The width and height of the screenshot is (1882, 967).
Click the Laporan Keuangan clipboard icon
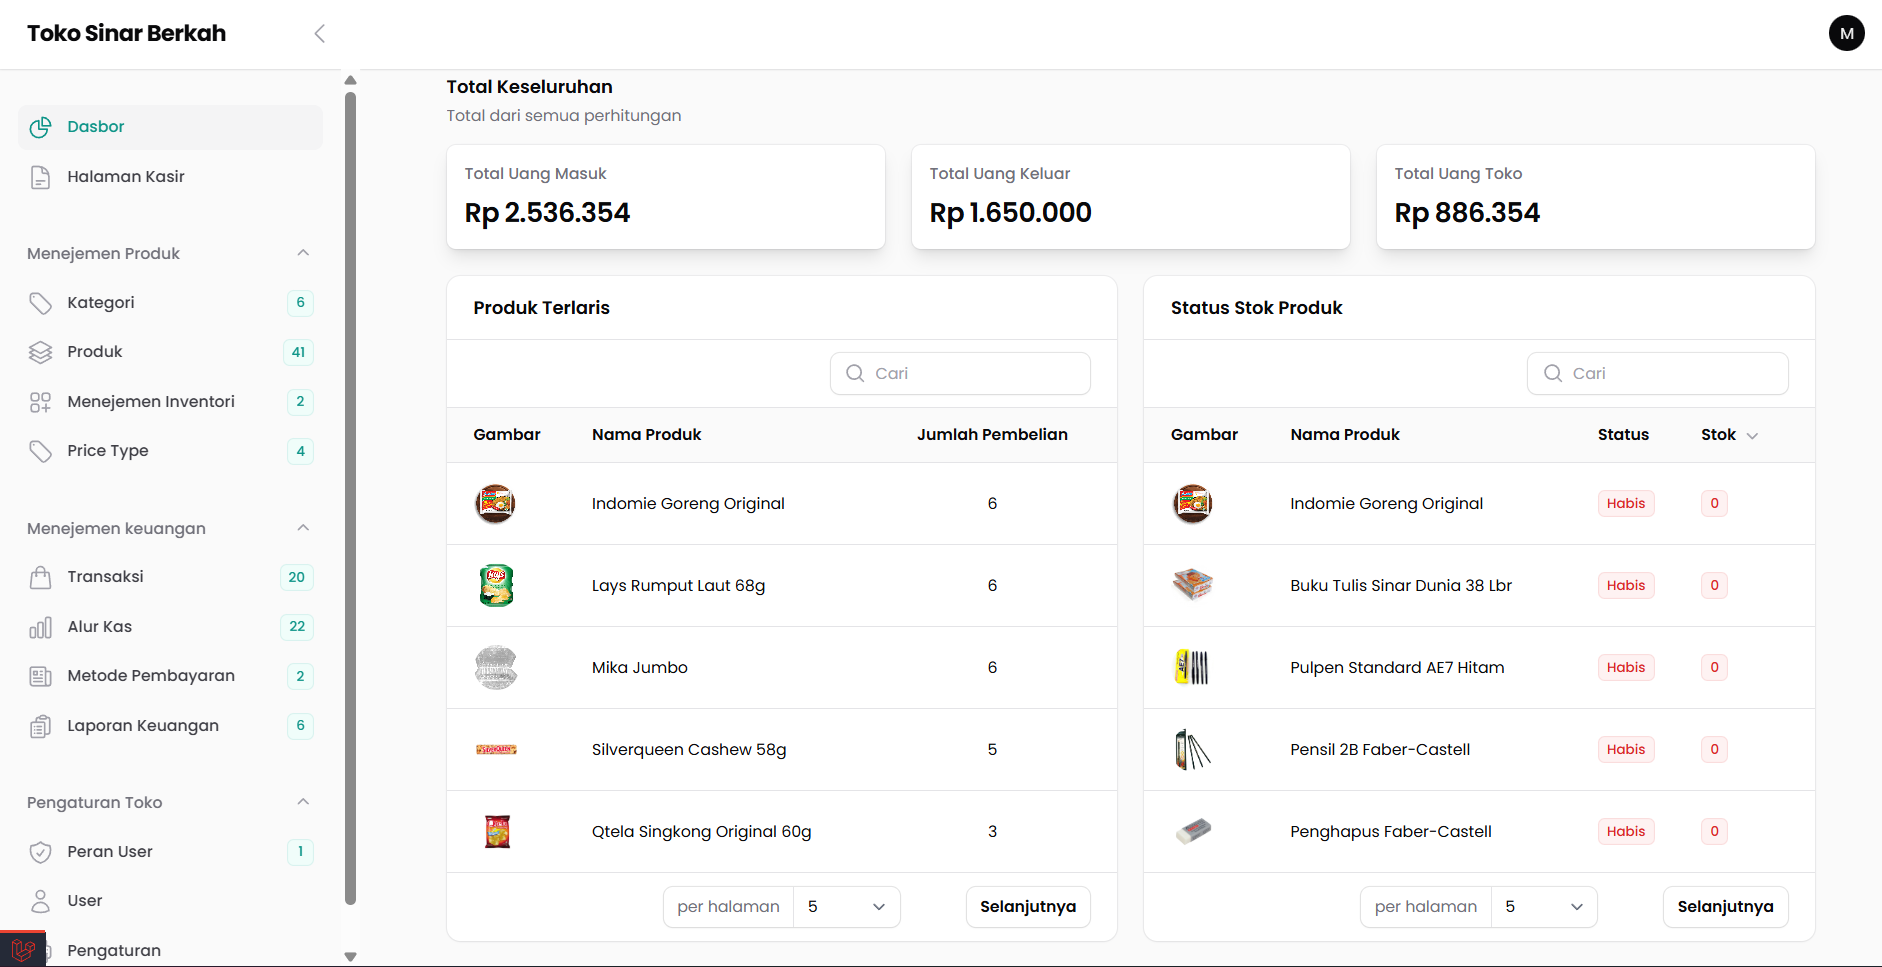[x=40, y=726]
